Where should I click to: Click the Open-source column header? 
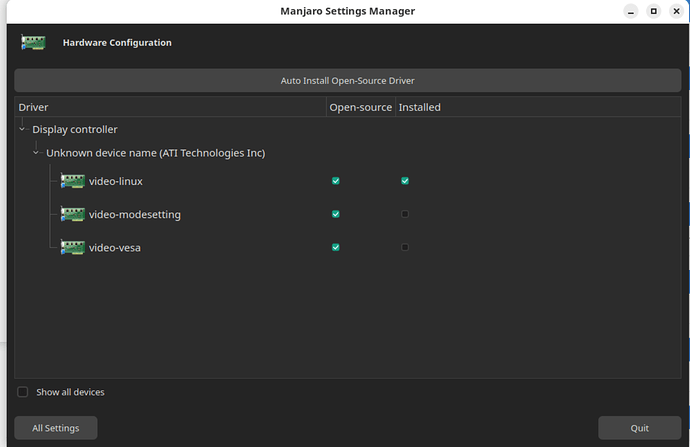[x=360, y=107]
